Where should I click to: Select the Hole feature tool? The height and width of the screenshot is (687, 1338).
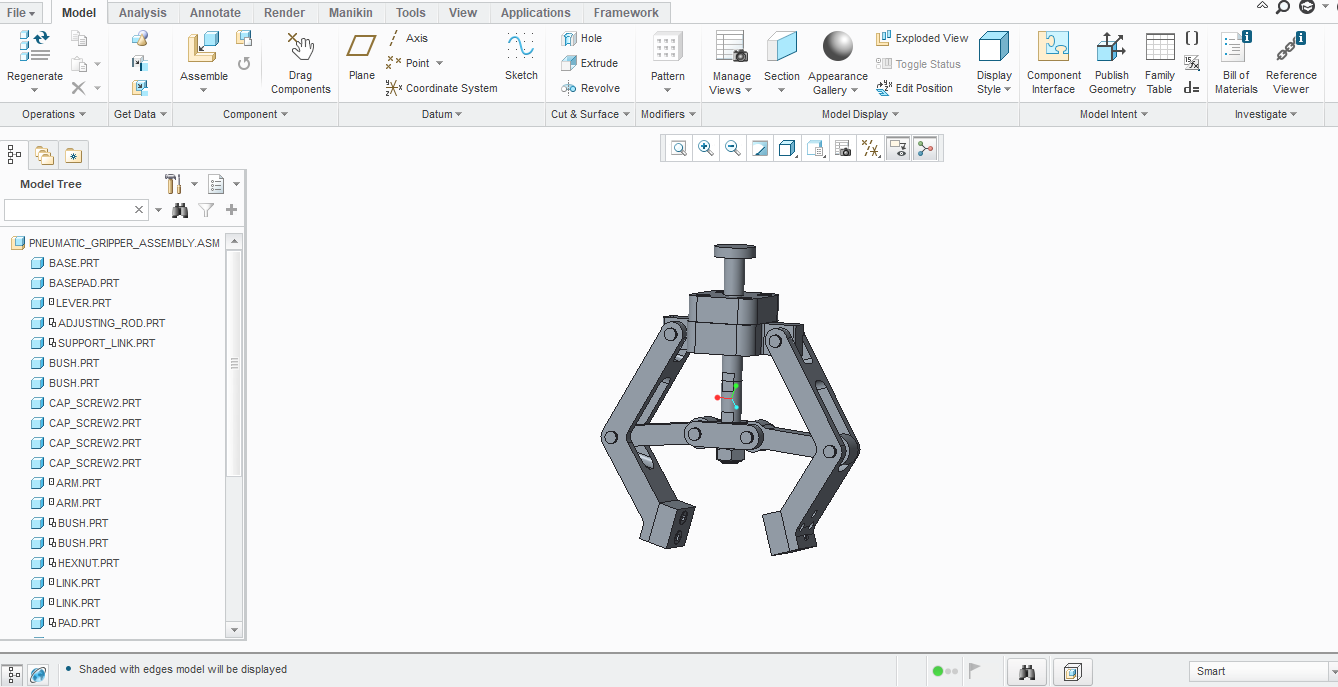(x=582, y=38)
